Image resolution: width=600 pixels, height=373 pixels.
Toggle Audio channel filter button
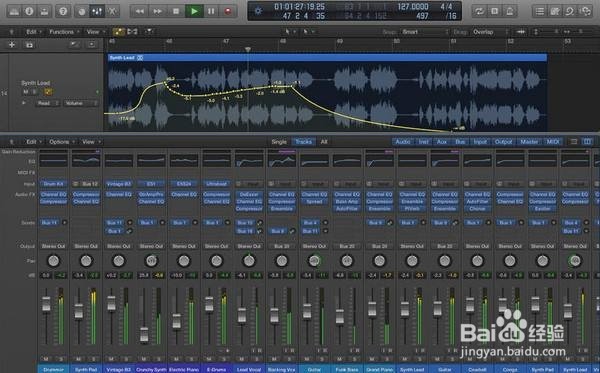[x=403, y=142]
